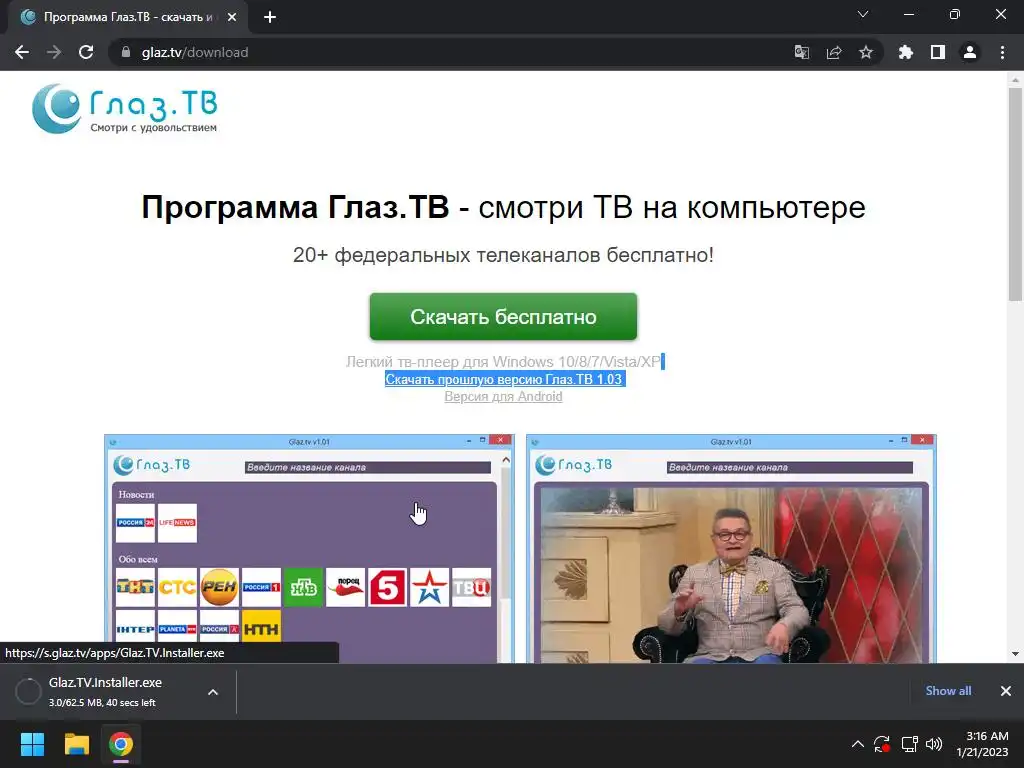The width and height of the screenshot is (1024, 768).
Task: Select the Программа Глаз.ТВ tab
Action: pos(128,18)
